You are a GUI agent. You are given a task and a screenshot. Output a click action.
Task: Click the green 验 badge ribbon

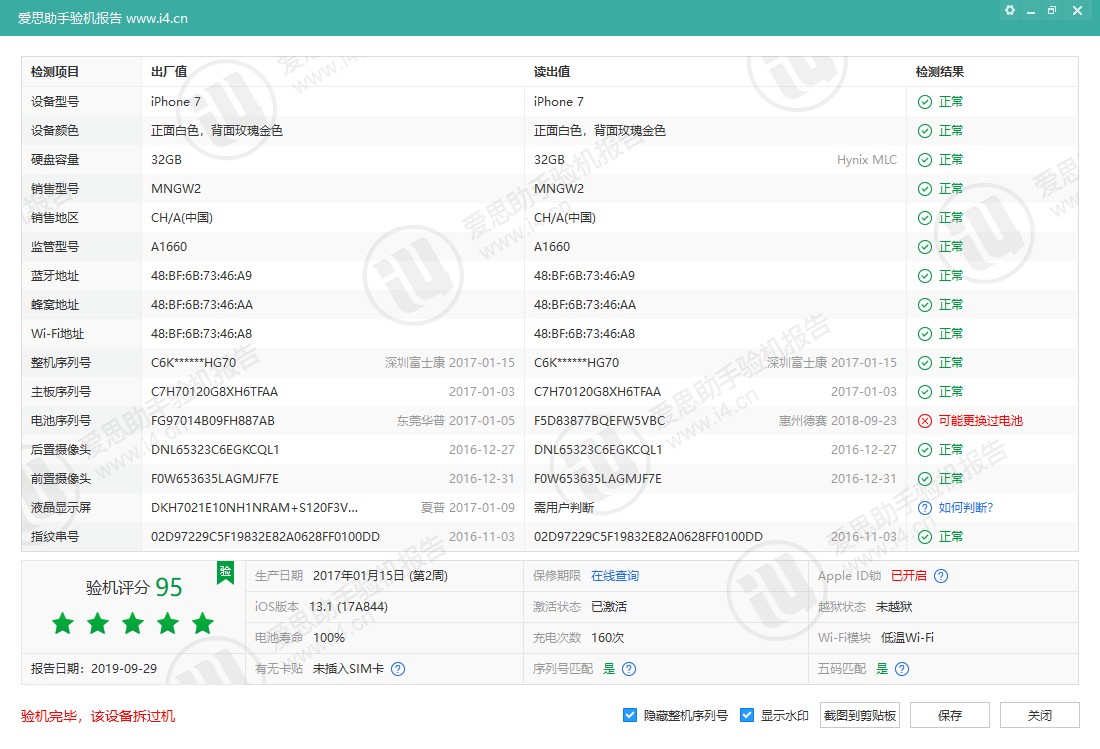point(225,572)
